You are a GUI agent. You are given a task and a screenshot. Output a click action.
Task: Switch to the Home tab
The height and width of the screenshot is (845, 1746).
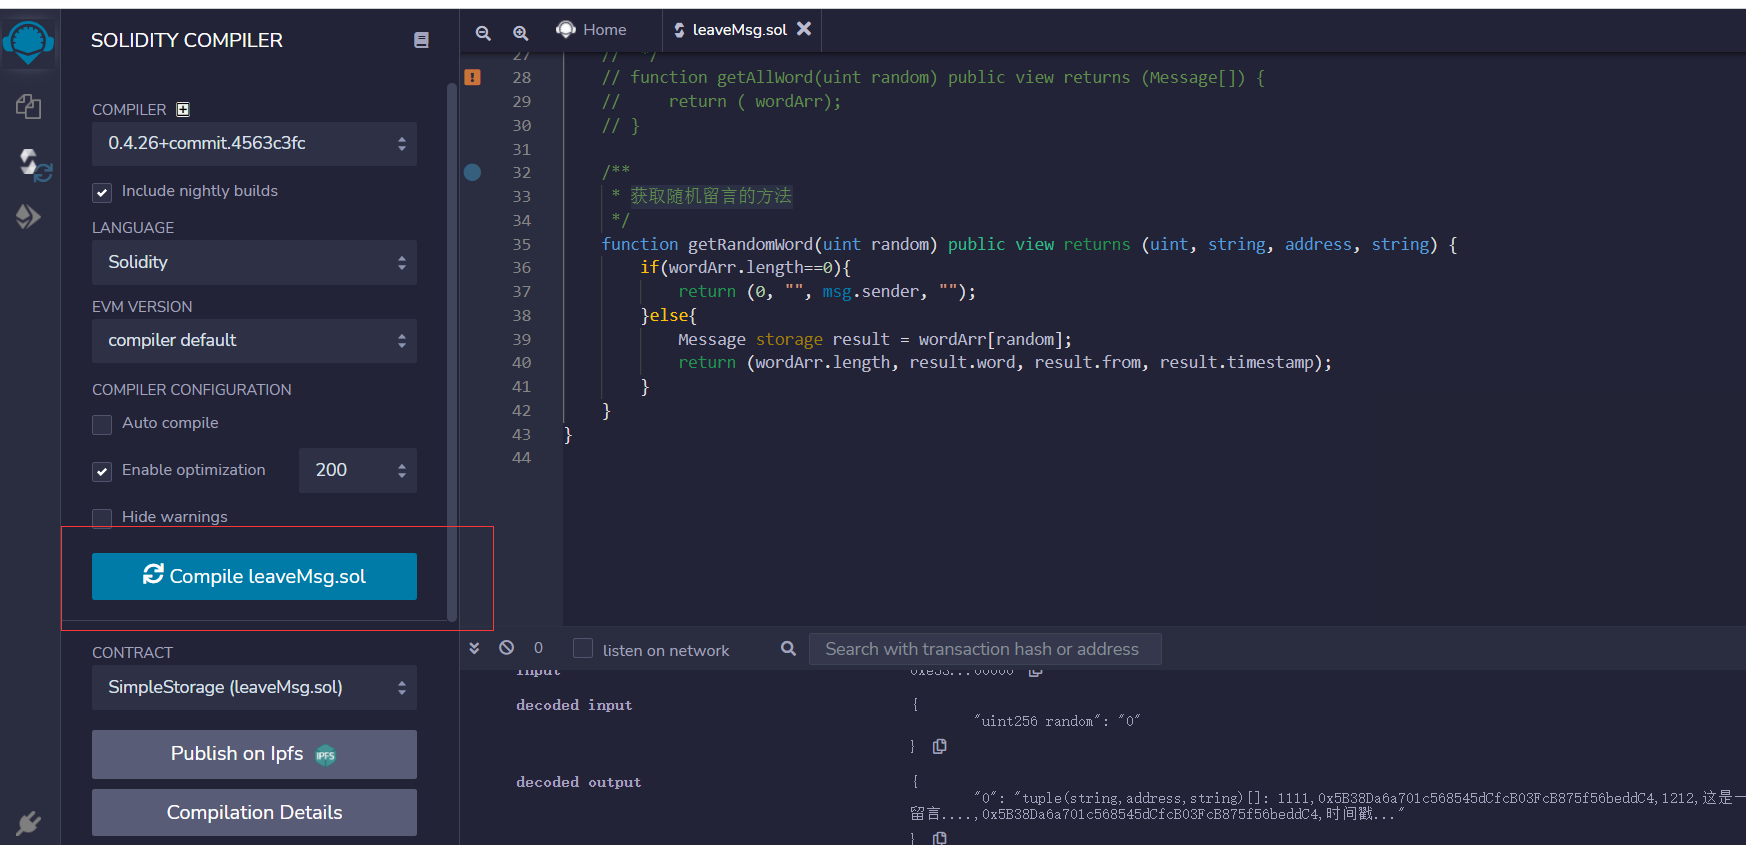click(592, 30)
